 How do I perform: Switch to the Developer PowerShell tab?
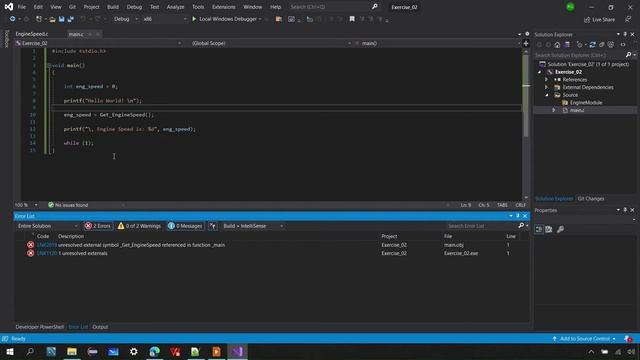point(40,327)
